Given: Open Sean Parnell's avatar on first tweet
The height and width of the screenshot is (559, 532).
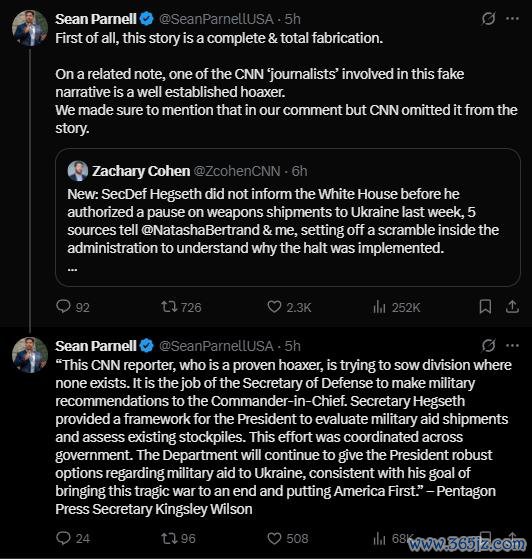Looking at the screenshot, I should 30,29.
